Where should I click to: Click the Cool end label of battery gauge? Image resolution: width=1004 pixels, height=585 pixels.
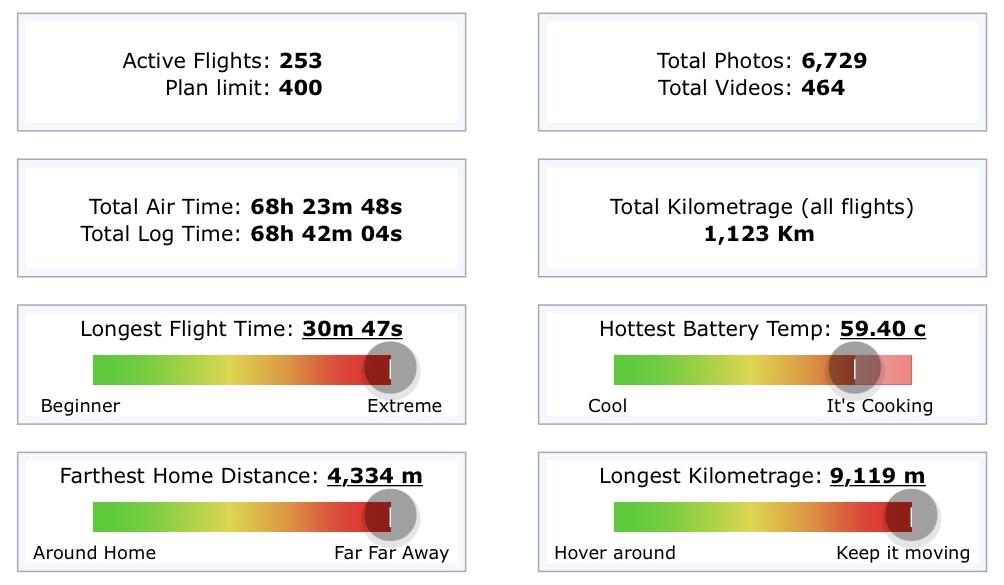(608, 406)
